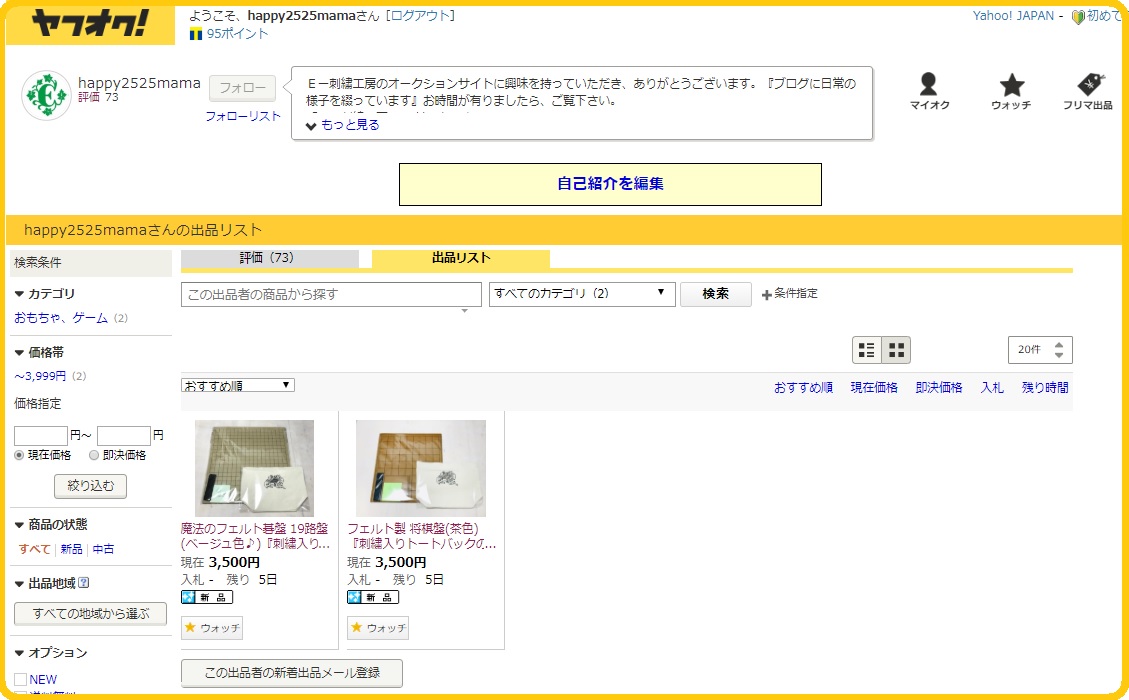This screenshot has height=700, width=1129.
Task: Click the 新品 badge on the brown 将棋盤 item
Action: (x=373, y=597)
